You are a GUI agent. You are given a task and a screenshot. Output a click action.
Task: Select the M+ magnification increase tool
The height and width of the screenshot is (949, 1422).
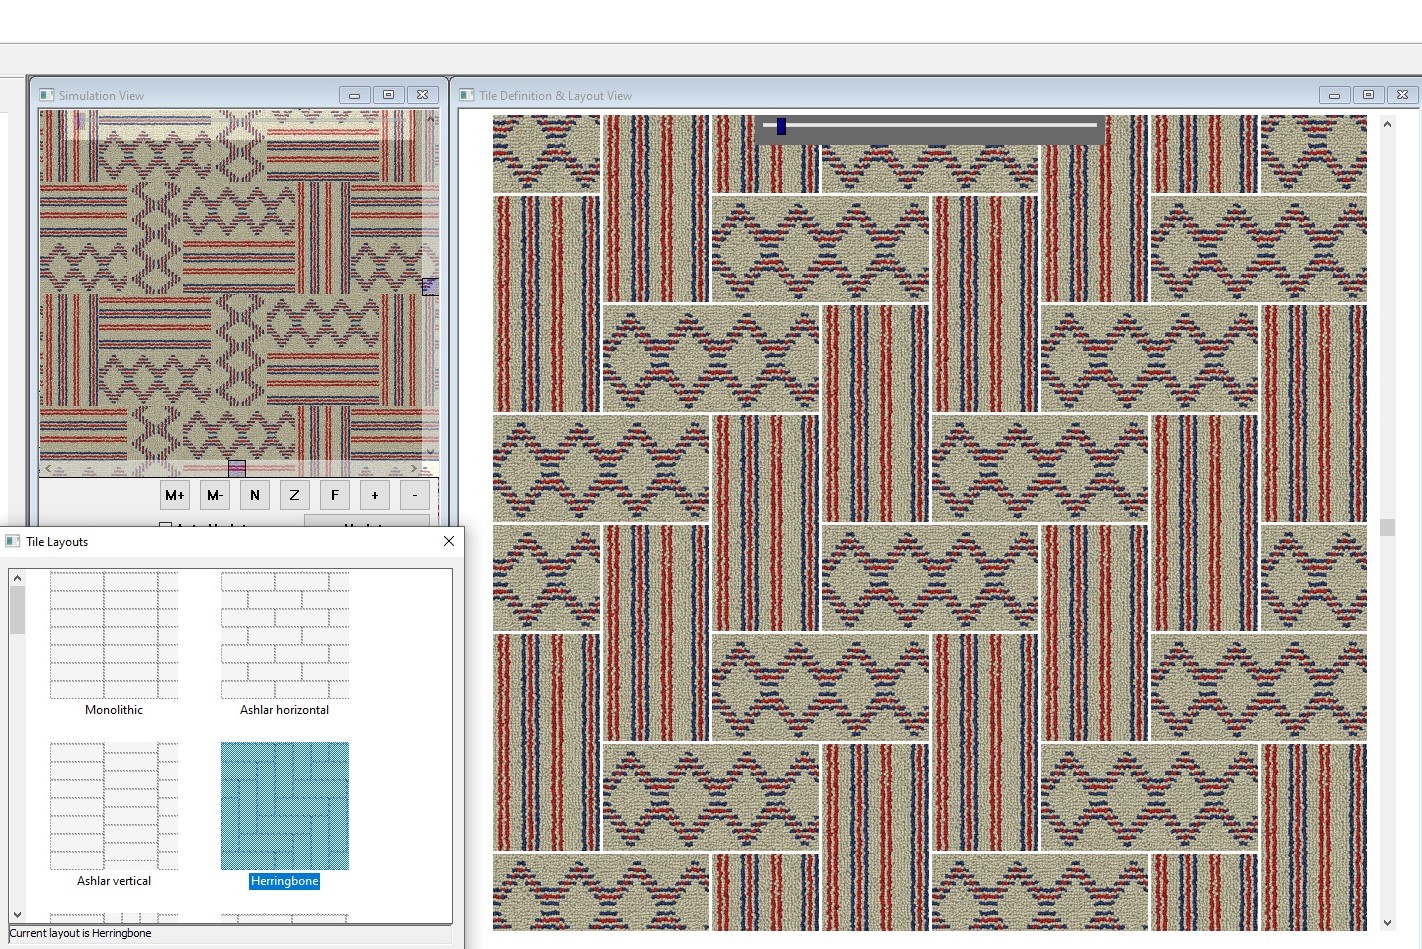click(174, 494)
